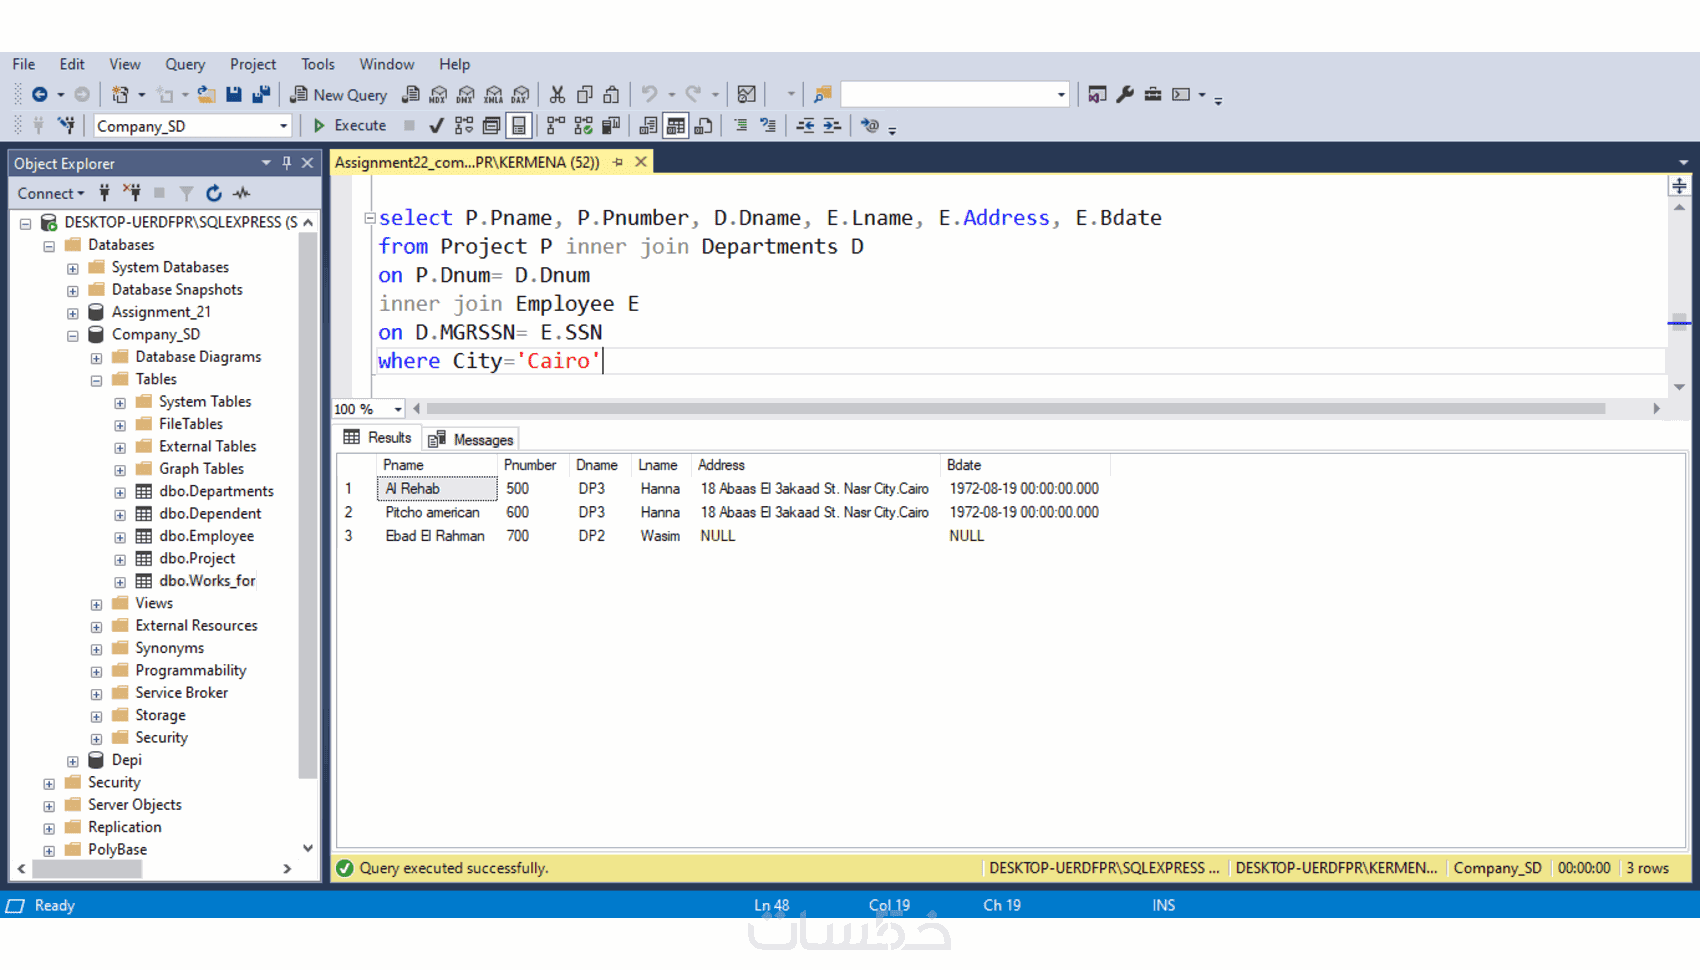Viewport: 1700px width, 970px height.
Task: Click the editor horizontal scrollbar
Action: (1015, 408)
